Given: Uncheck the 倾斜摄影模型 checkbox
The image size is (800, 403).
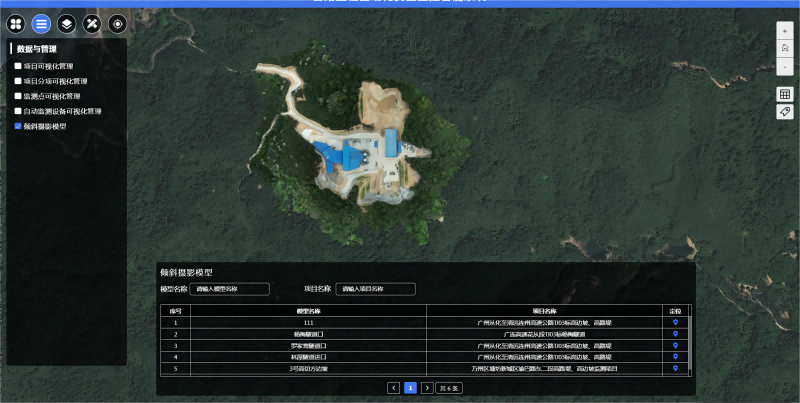Looking at the screenshot, I should click(x=18, y=127).
